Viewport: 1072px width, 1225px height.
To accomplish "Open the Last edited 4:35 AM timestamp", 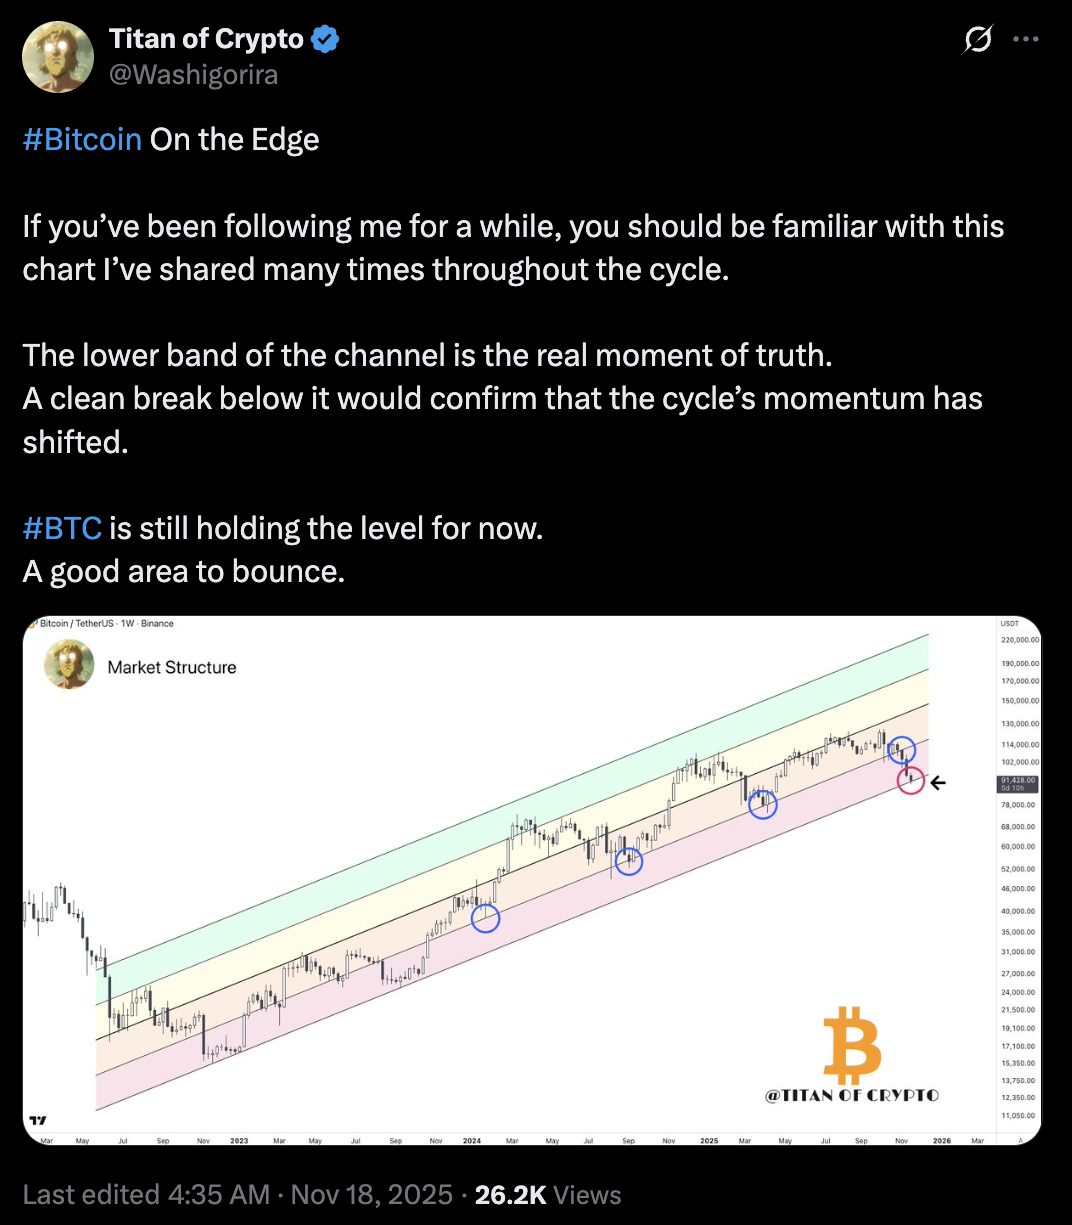I will click(146, 1195).
